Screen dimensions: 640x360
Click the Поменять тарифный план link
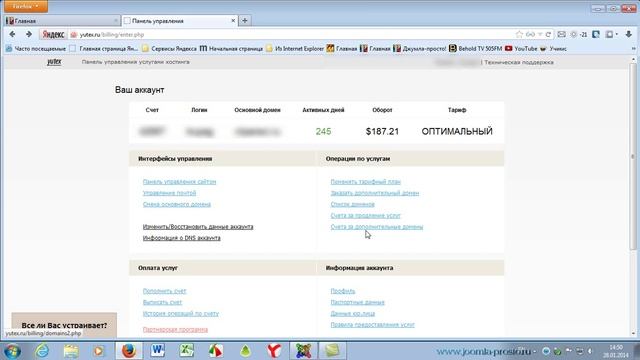(x=366, y=182)
